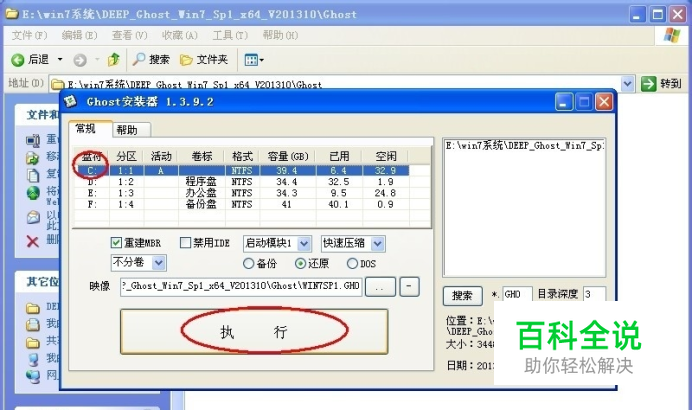Open My Documents icon in sidebar
692x410 pixels.
pyautogui.click(x=33, y=325)
